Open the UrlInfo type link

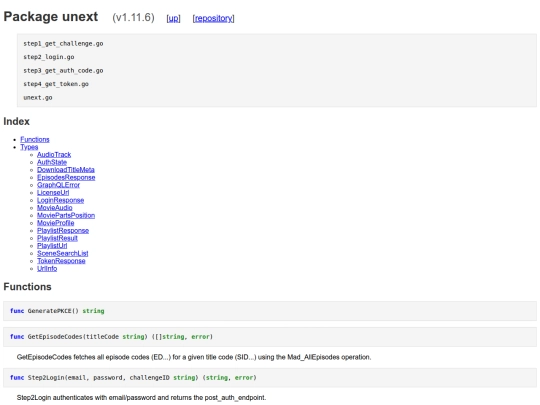47,268
